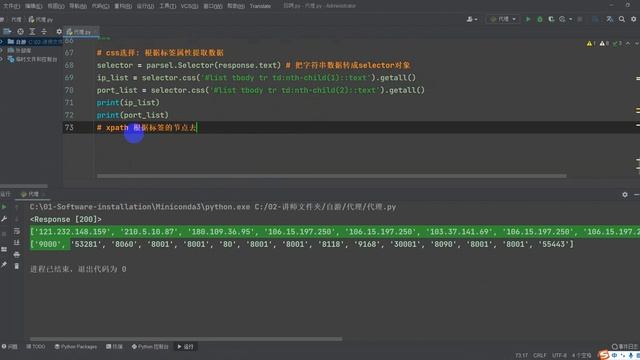The width and height of the screenshot is (640, 360).
Task: Click the green Run button in top toolbar
Action: (528, 19)
